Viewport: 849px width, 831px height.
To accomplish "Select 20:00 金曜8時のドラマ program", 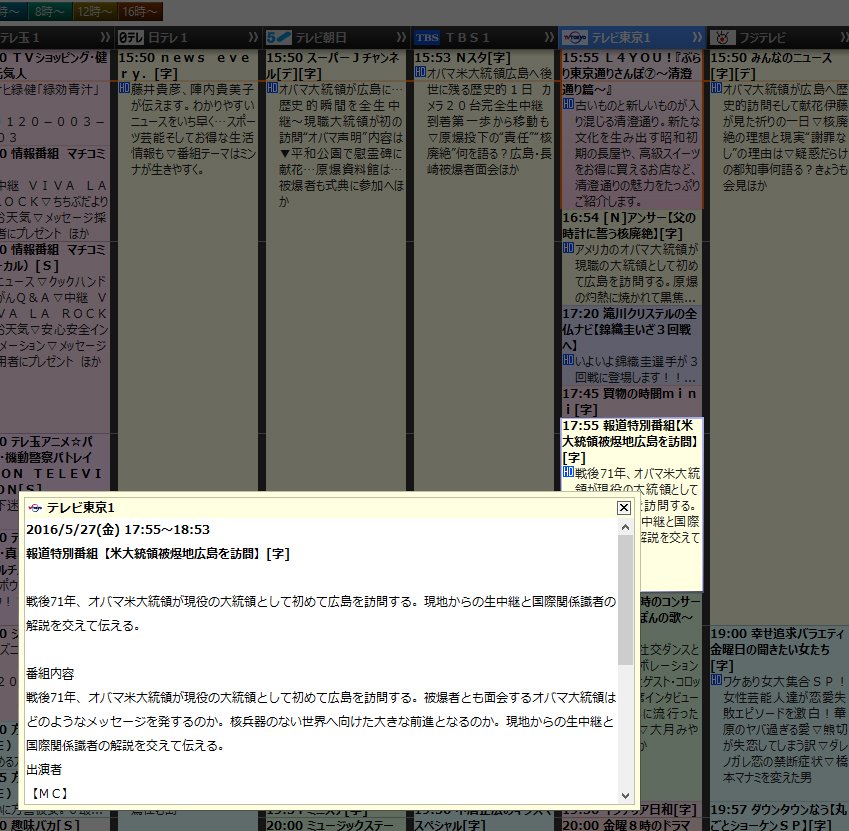I will point(631,824).
